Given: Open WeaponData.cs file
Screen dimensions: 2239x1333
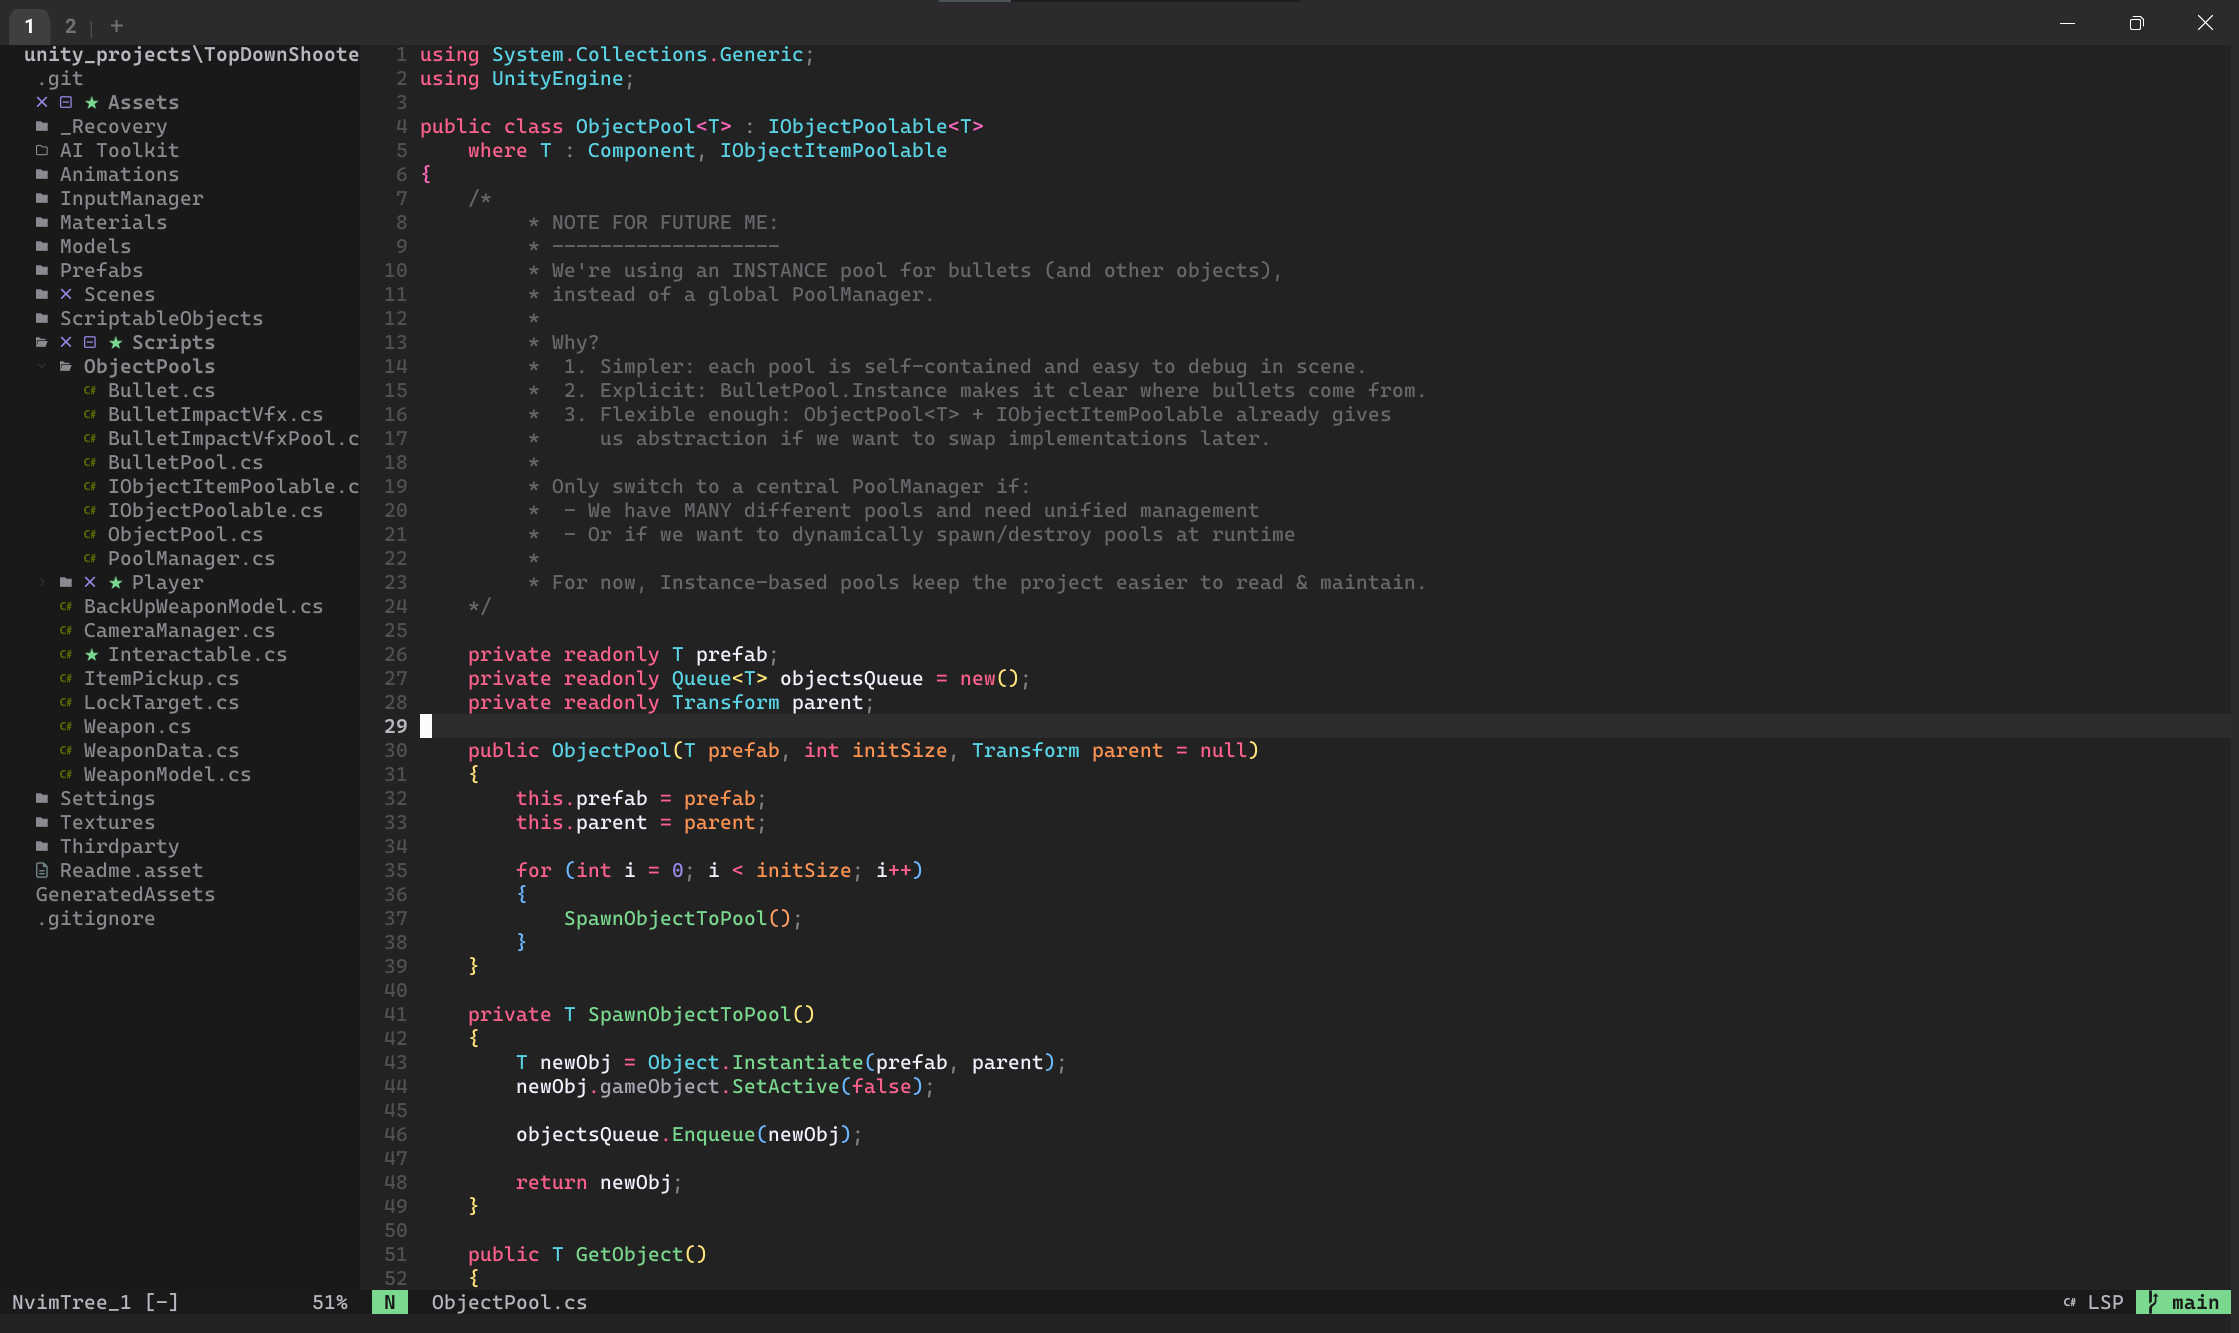Looking at the screenshot, I should click(161, 751).
